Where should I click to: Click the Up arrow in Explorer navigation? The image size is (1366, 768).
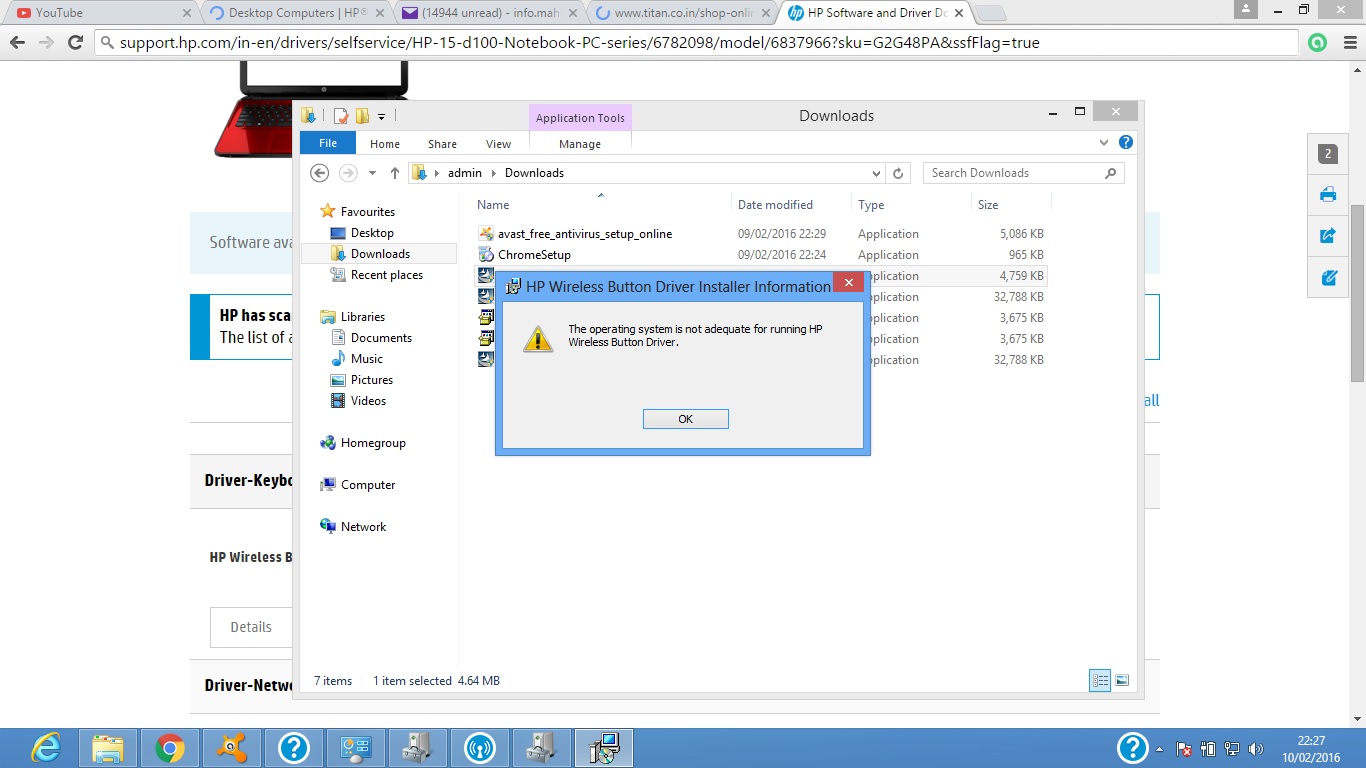(395, 173)
